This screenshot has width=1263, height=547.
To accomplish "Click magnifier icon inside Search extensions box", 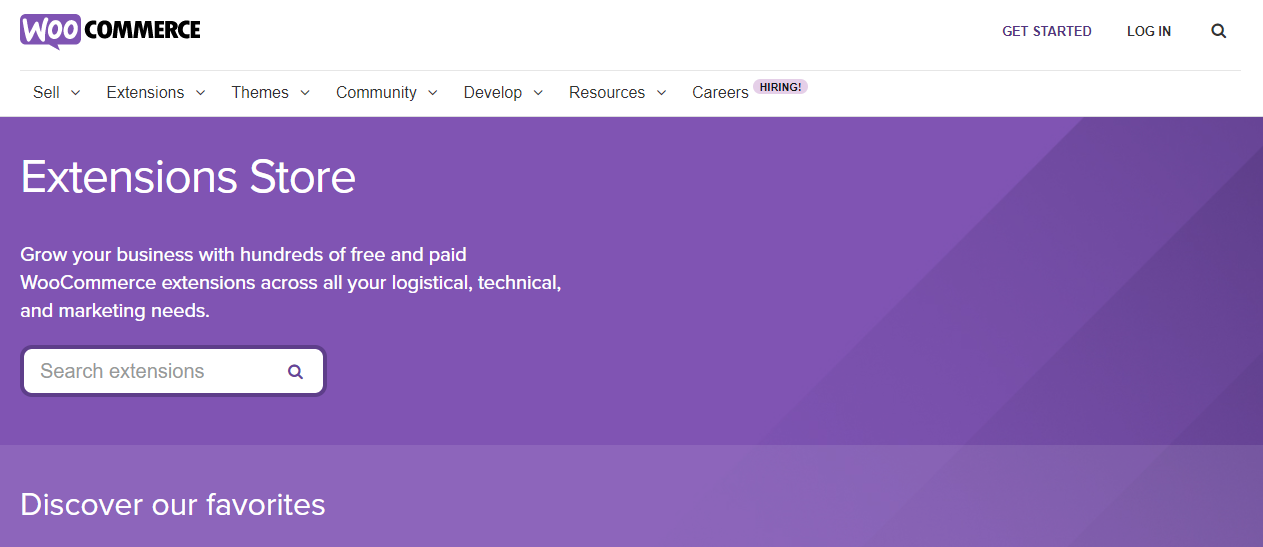I will pos(295,371).
